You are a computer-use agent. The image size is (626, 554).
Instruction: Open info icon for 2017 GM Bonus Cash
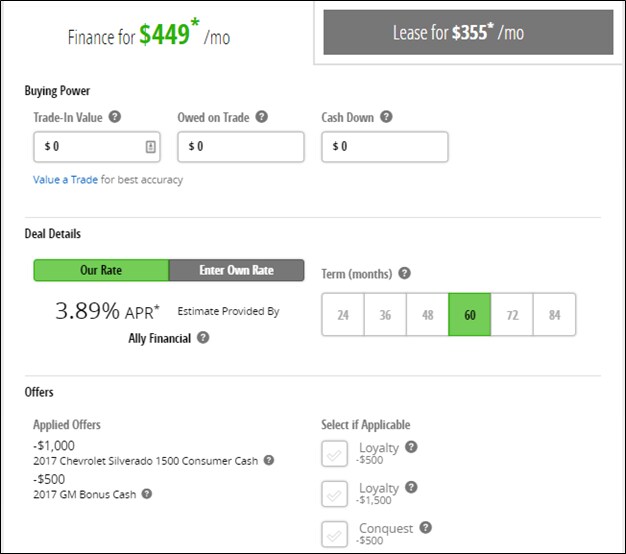point(147,493)
